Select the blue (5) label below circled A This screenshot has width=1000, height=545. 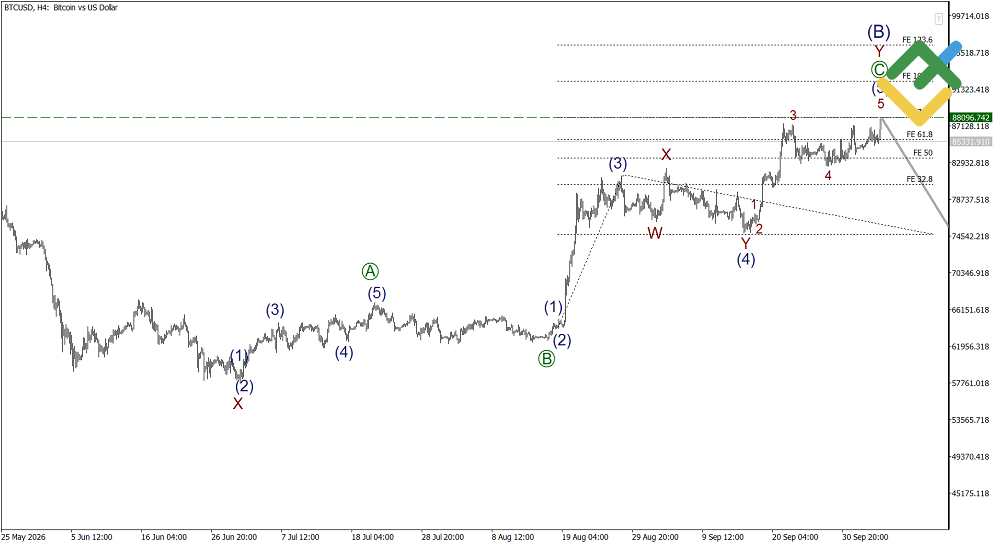point(376,293)
